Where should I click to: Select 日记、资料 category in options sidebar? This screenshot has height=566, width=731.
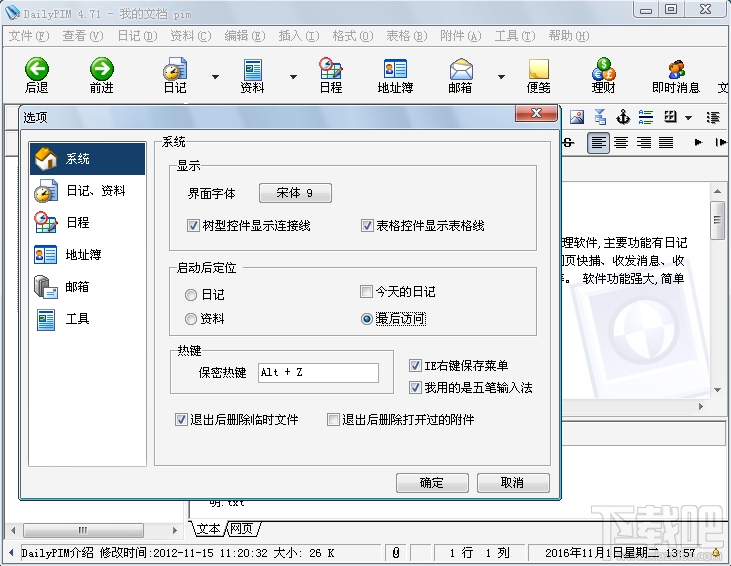87,191
